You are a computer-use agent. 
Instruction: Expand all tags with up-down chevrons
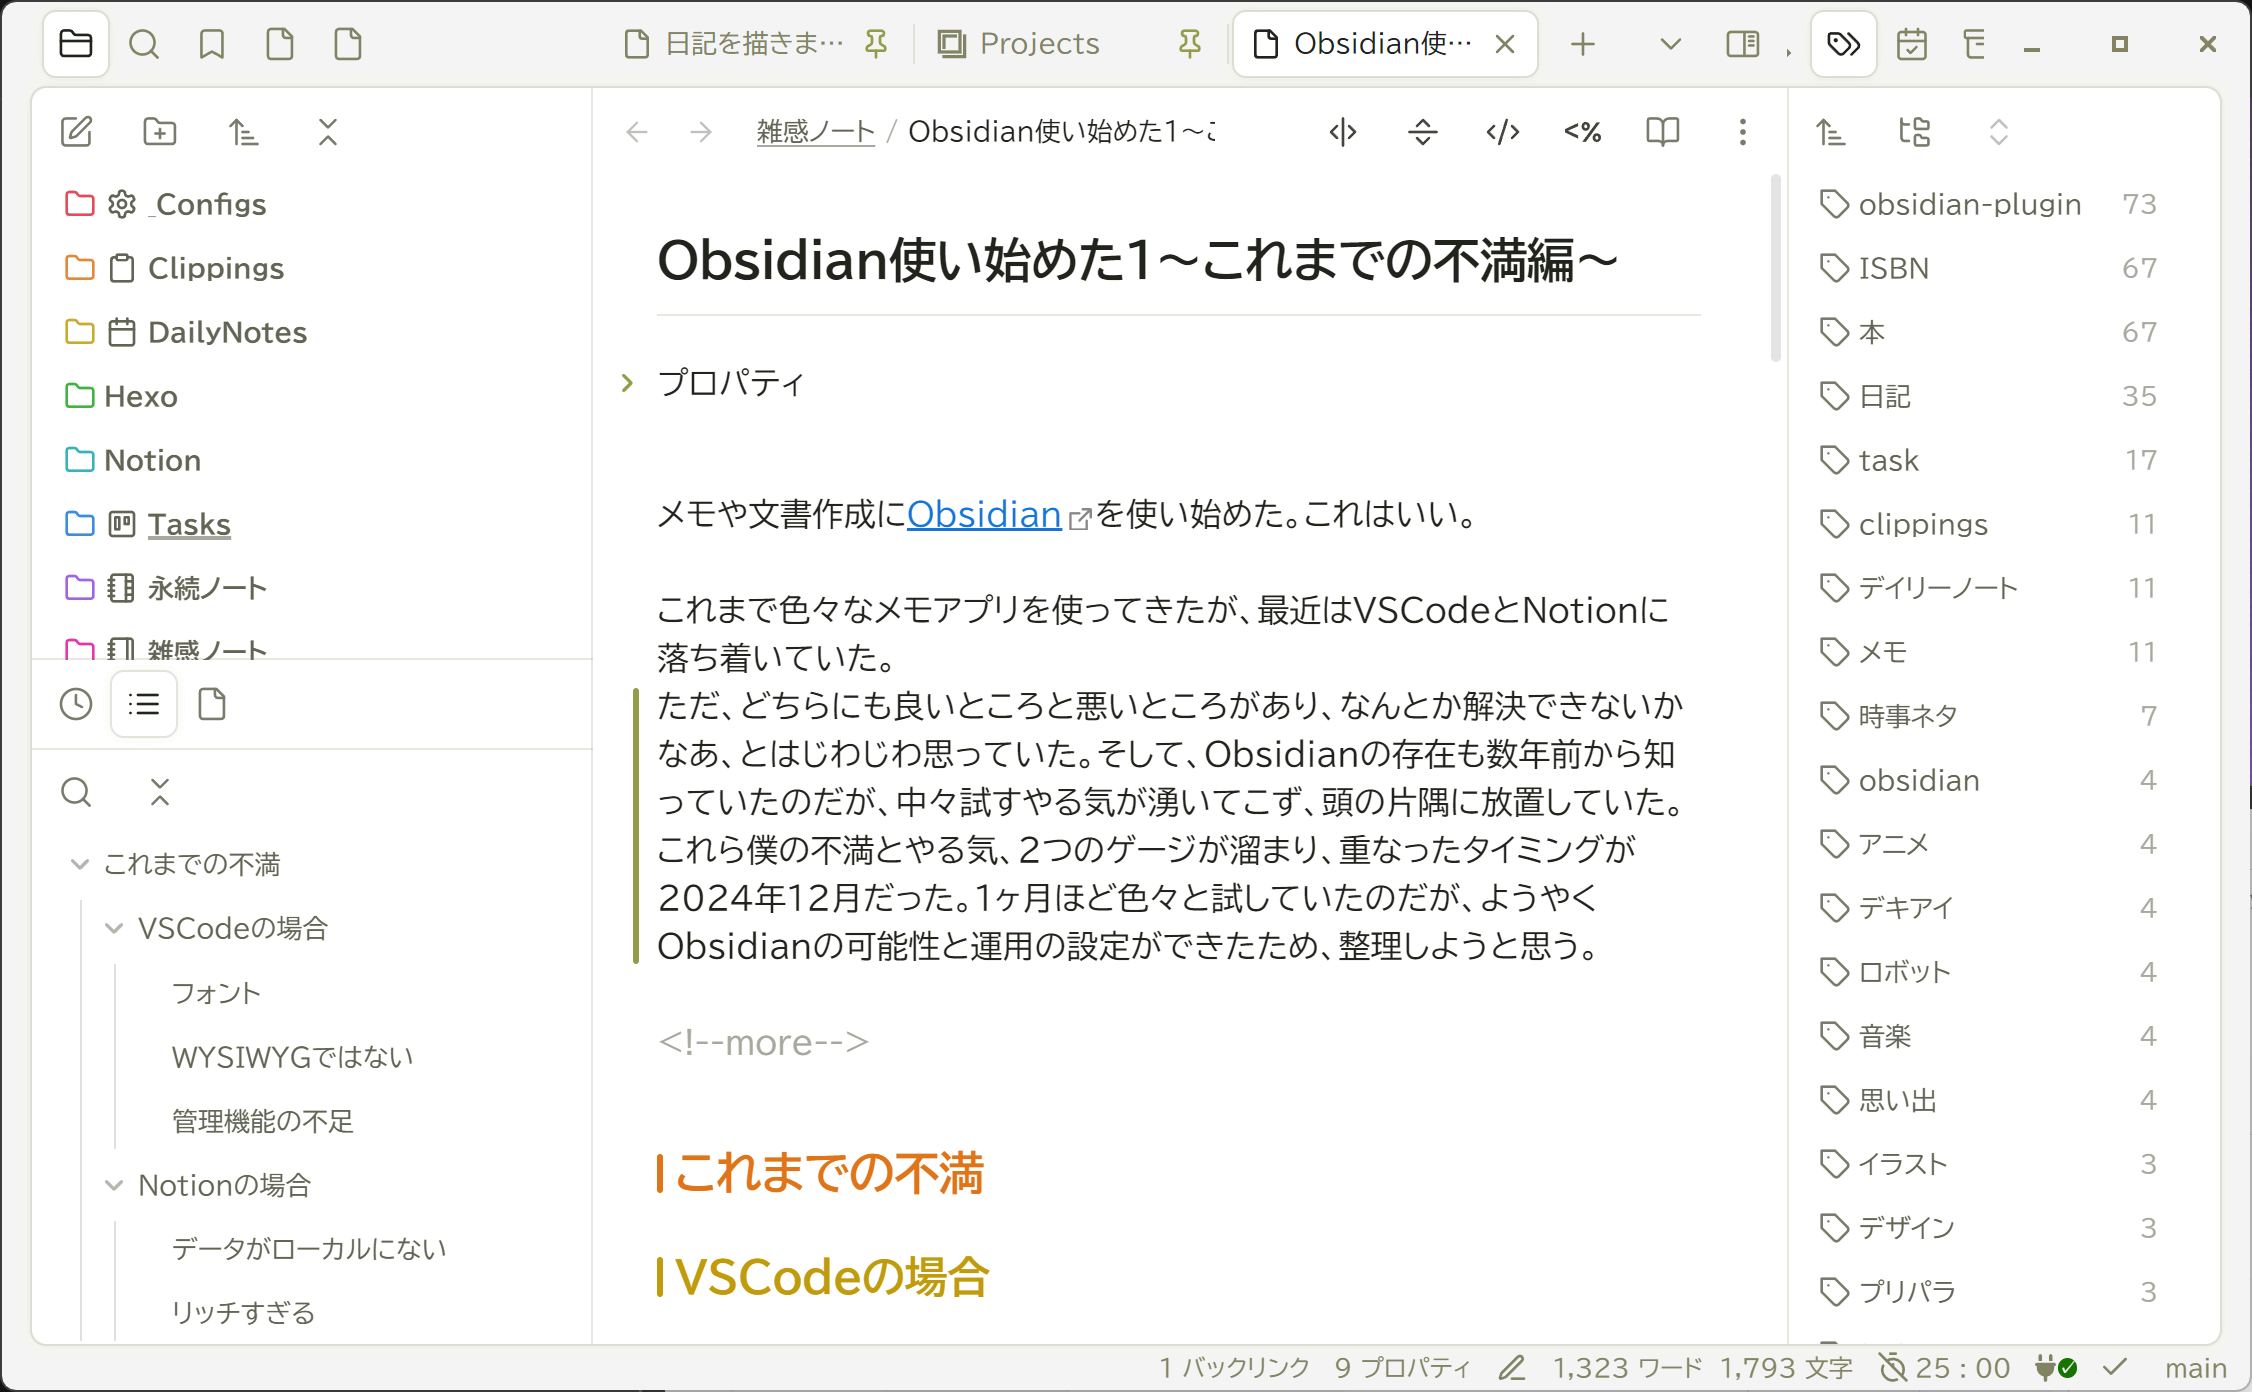pos(1999,132)
